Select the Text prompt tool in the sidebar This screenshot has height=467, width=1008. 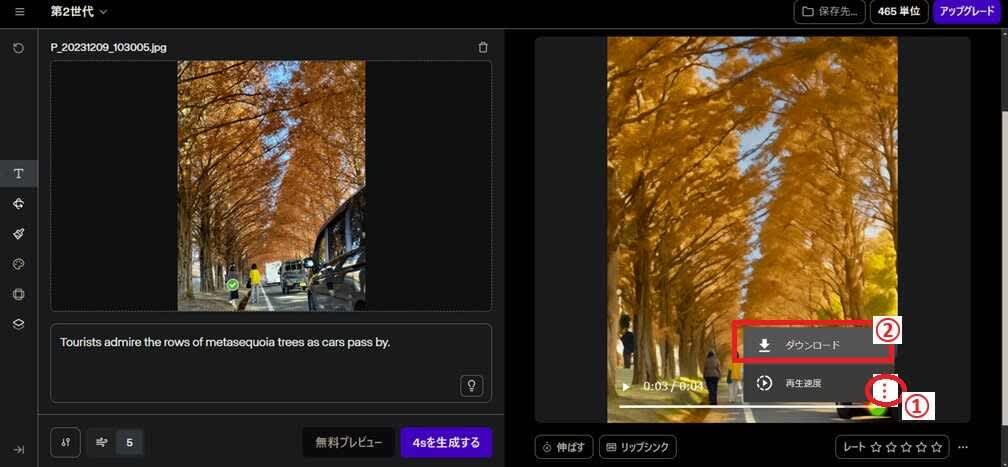tap(19, 173)
